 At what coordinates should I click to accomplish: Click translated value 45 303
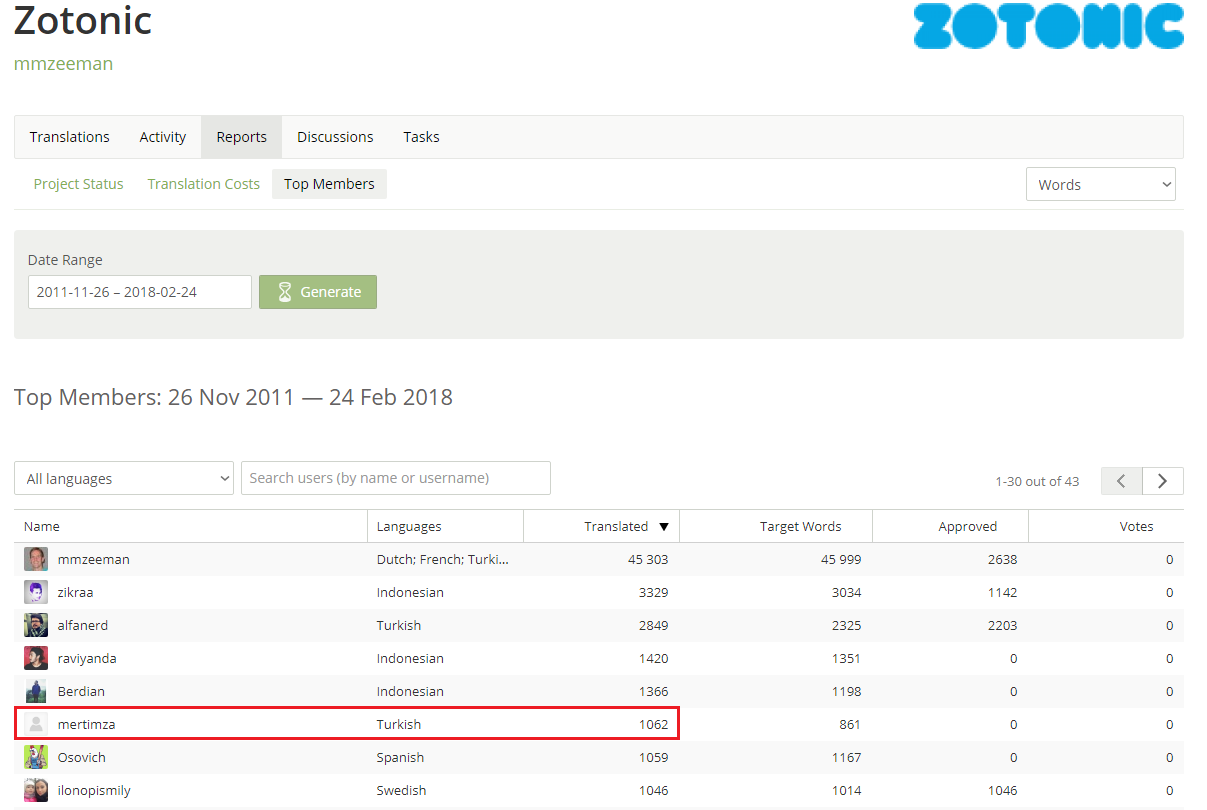[648, 559]
